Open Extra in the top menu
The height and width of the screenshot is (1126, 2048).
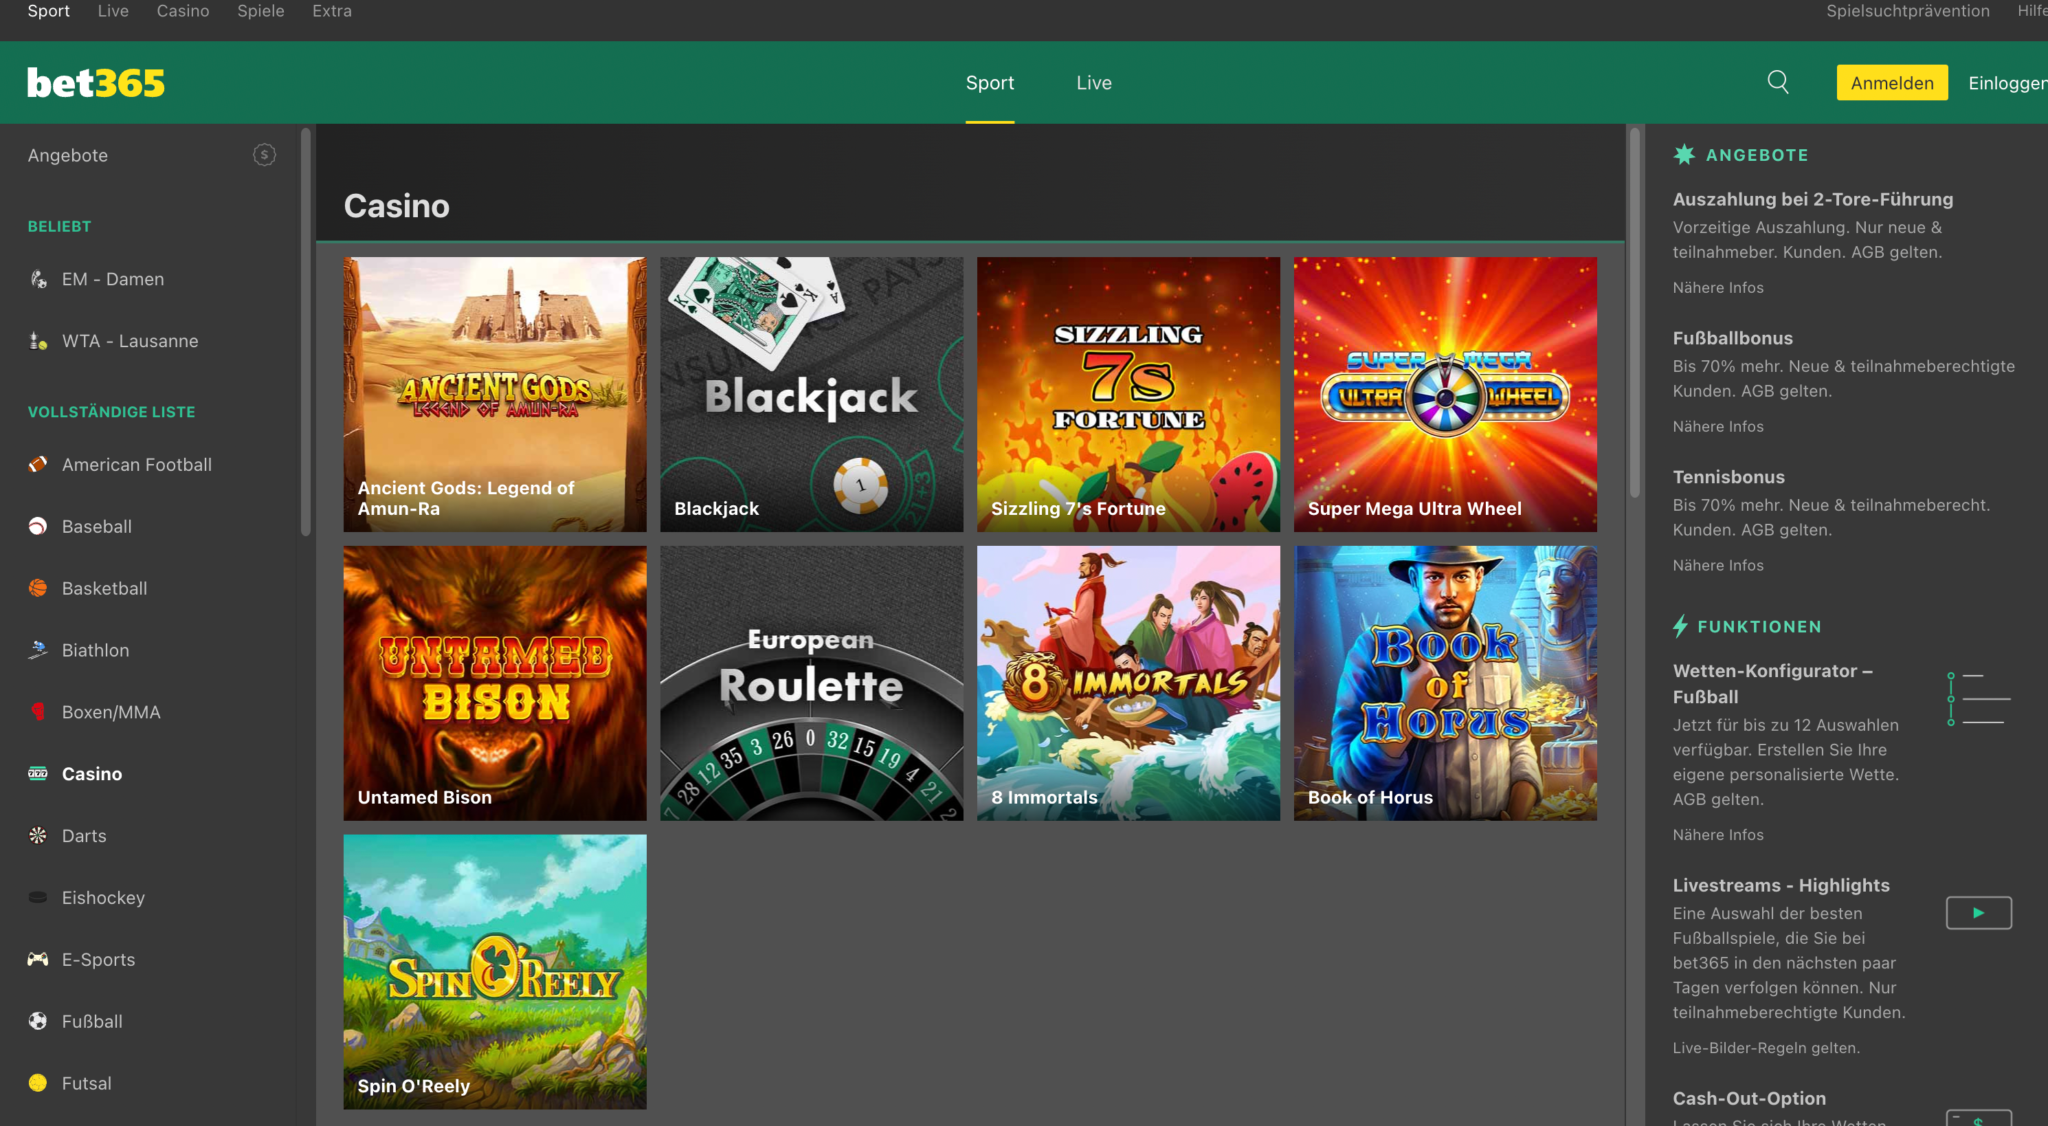(331, 11)
